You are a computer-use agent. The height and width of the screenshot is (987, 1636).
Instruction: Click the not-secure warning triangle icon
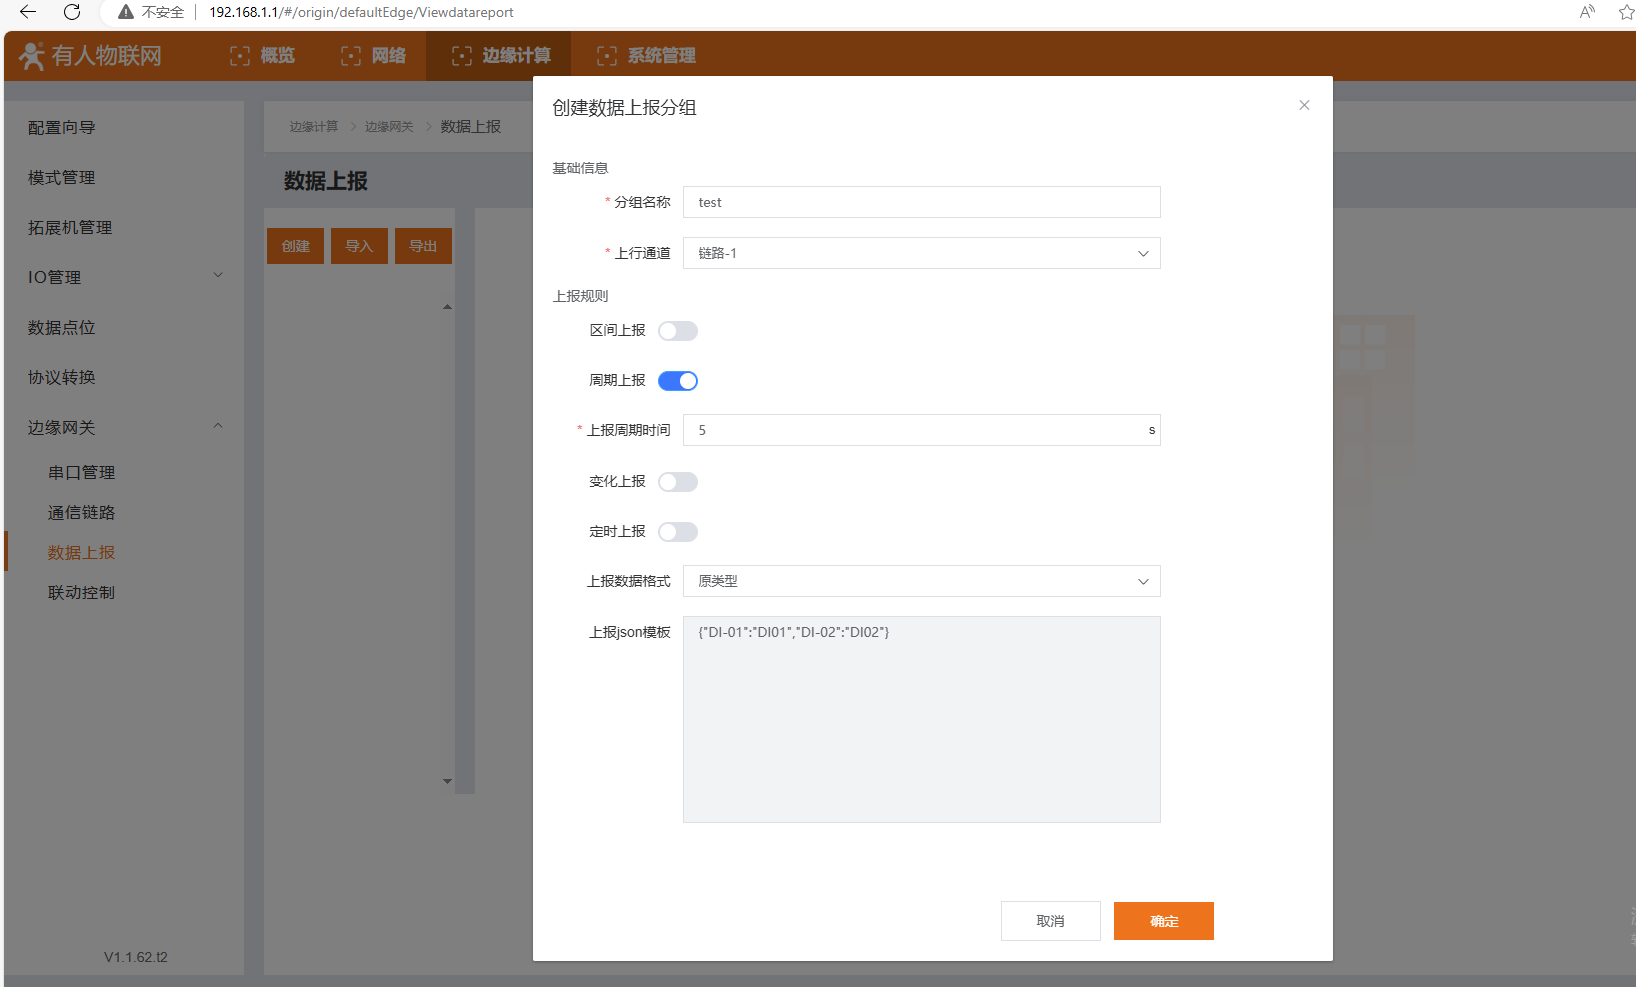coord(126,12)
